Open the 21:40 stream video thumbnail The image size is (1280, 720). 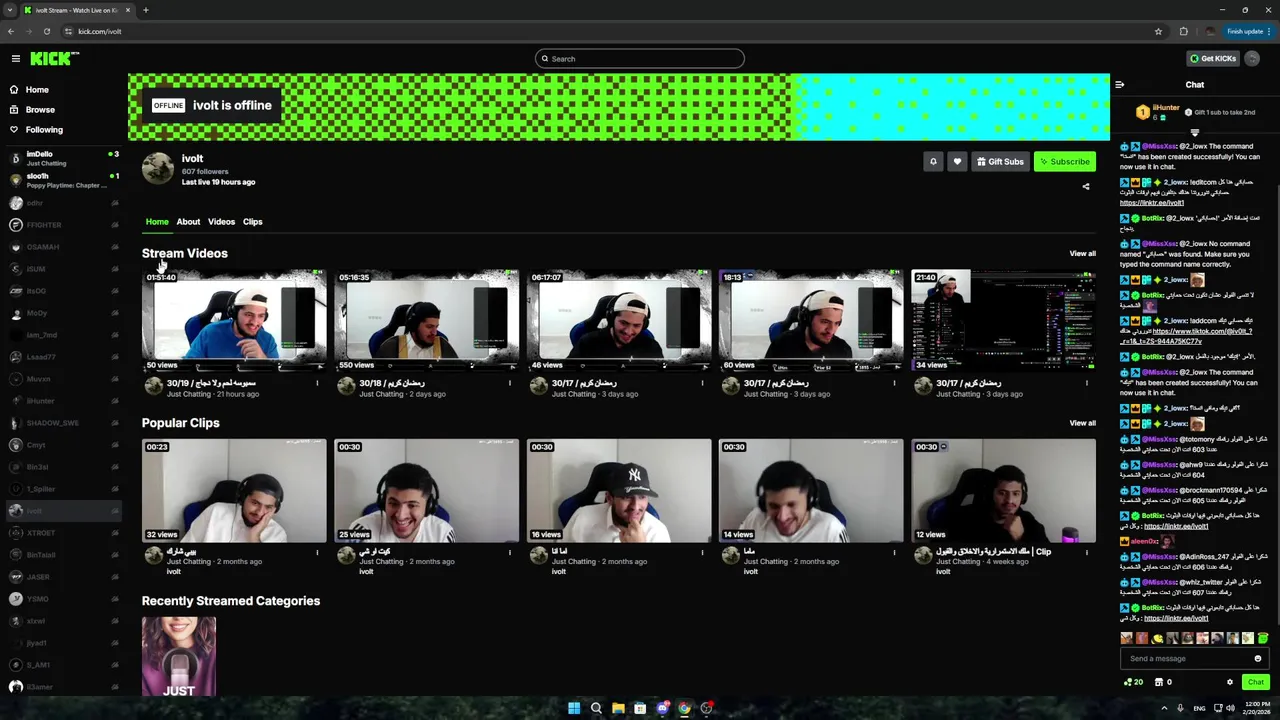point(1003,320)
